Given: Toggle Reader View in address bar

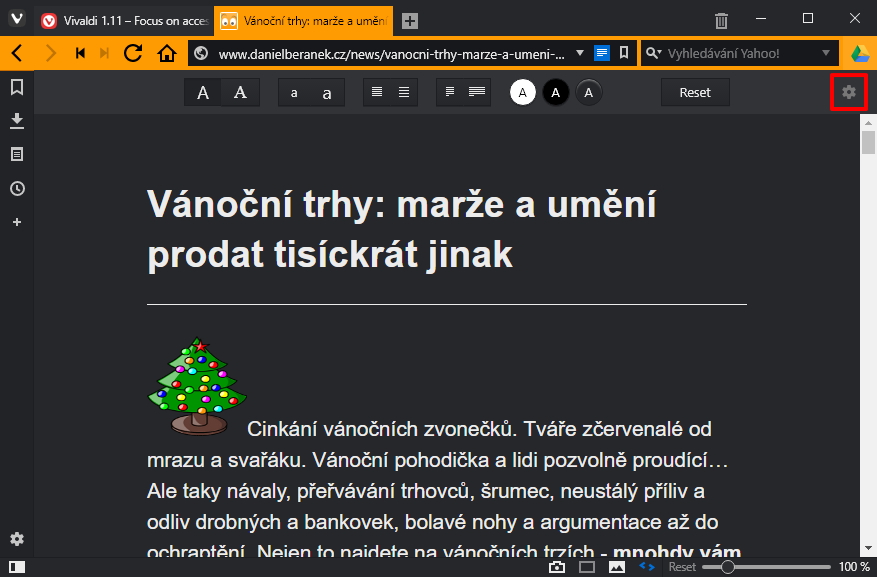Looking at the screenshot, I should tap(602, 53).
